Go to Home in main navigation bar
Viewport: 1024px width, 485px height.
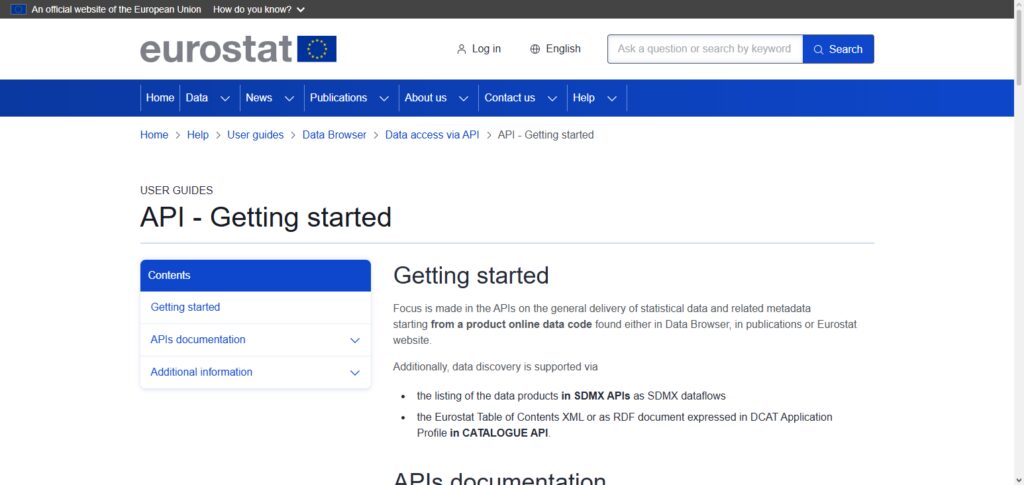tap(160, 98)
